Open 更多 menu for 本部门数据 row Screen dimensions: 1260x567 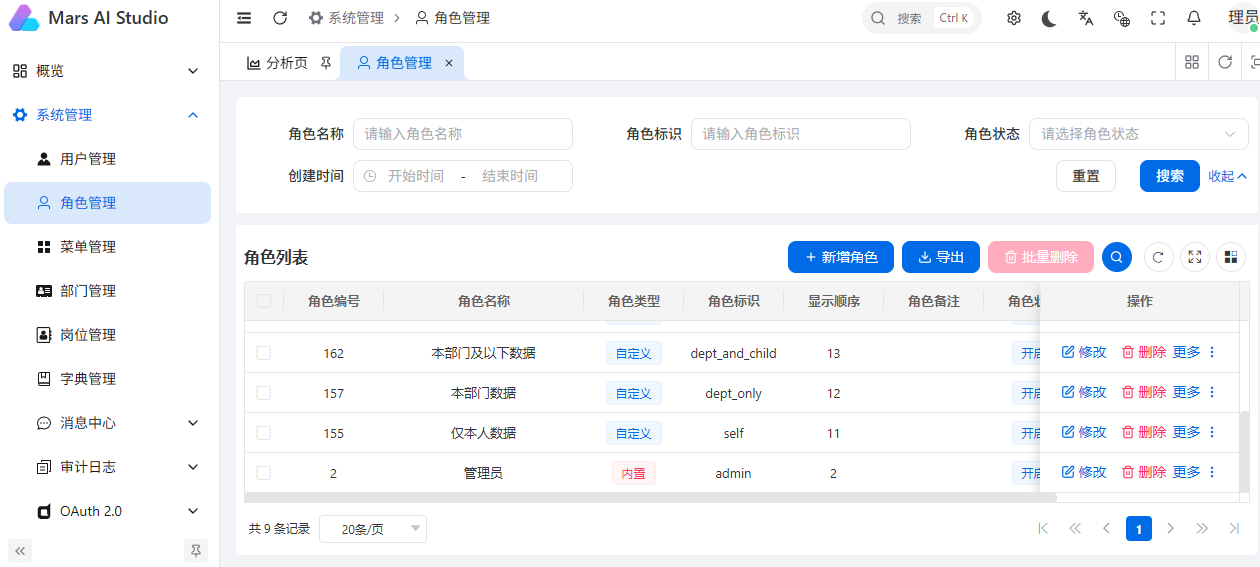coord(1194,392)
